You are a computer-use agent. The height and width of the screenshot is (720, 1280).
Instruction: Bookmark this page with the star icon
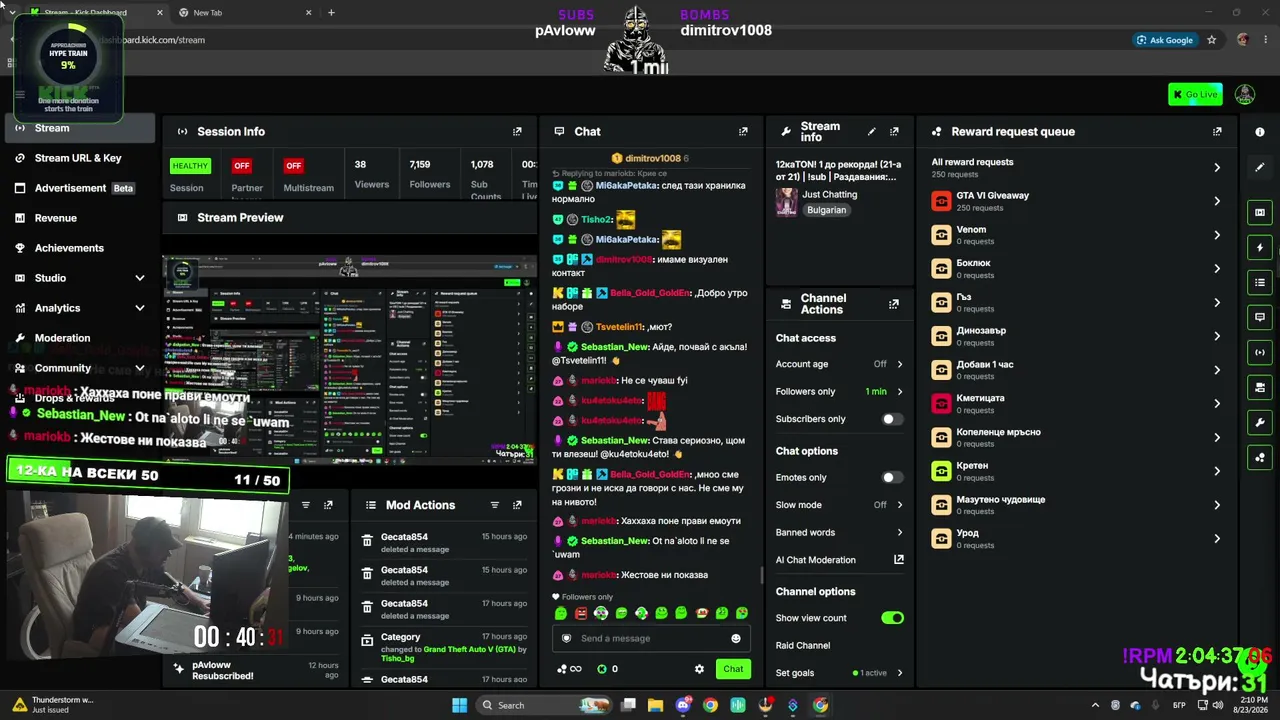pos(1212,40)
